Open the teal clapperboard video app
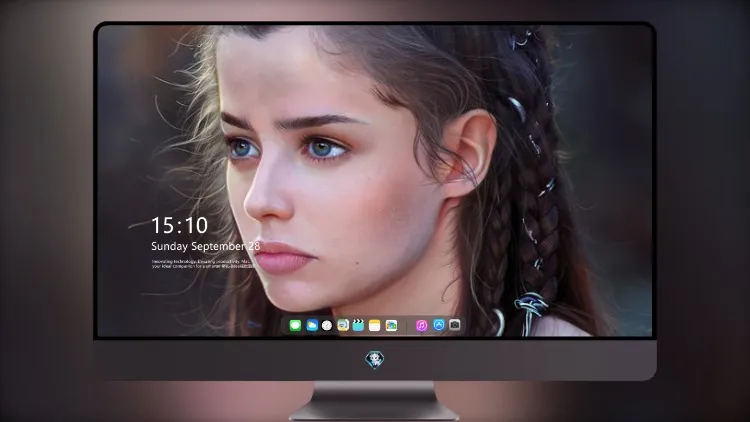Viewport: 750px width, 422px height. [x=358, y=325]
